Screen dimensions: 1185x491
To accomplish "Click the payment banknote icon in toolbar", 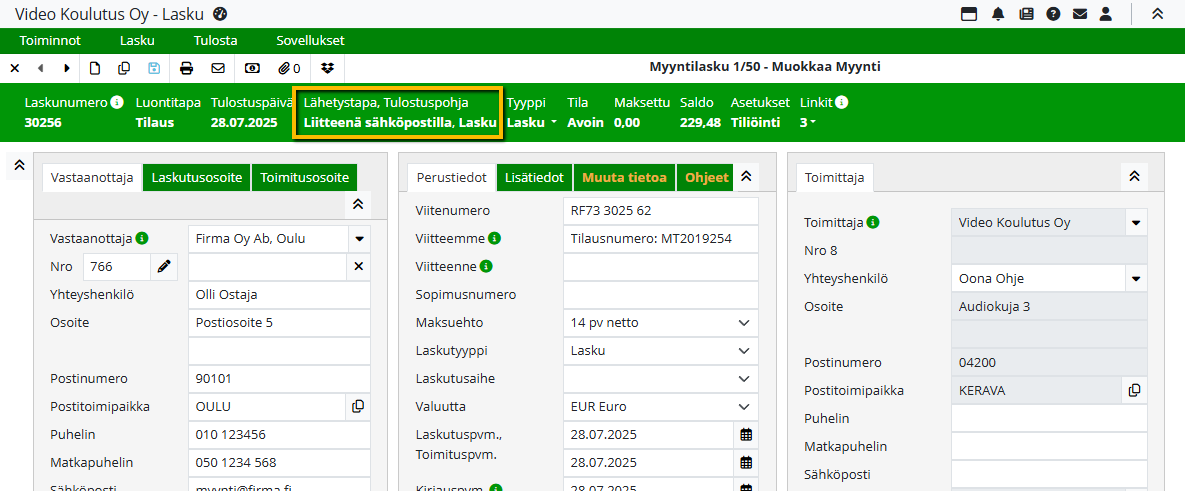I will pos(252,68).
